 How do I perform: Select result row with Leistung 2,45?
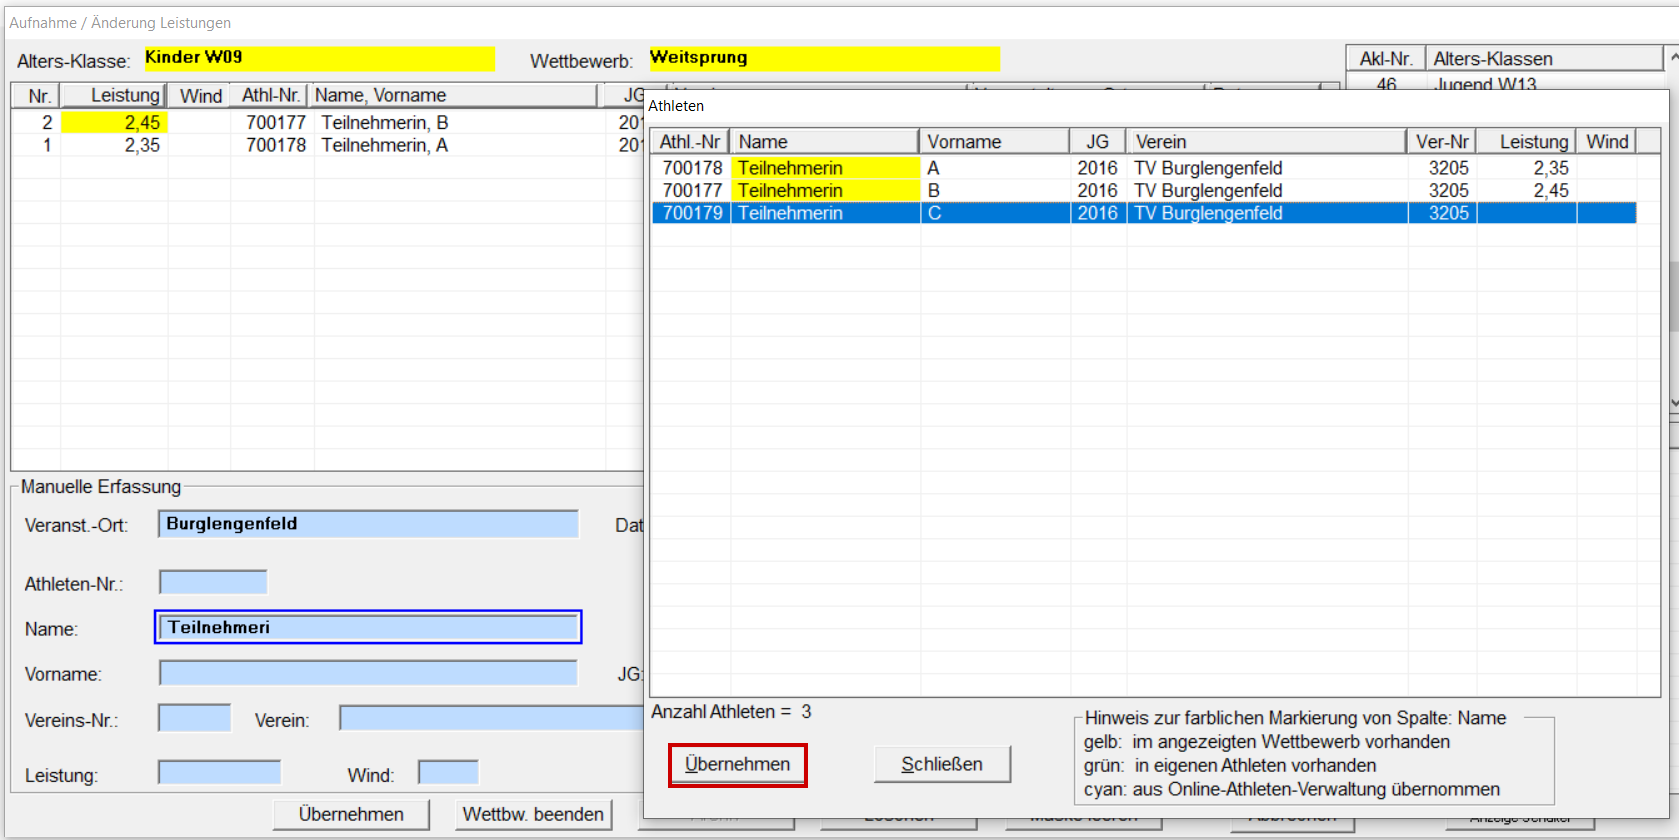pos(300,122)
